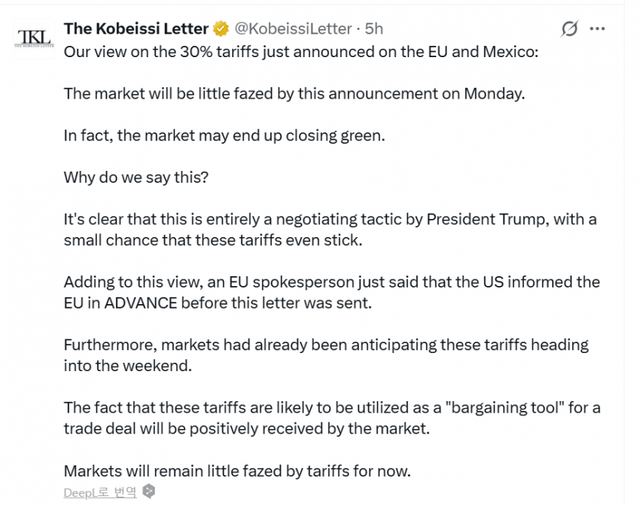Screen dimensions: 640x505
Task: Click the DeepL translation link text
Action: point(99,492)
